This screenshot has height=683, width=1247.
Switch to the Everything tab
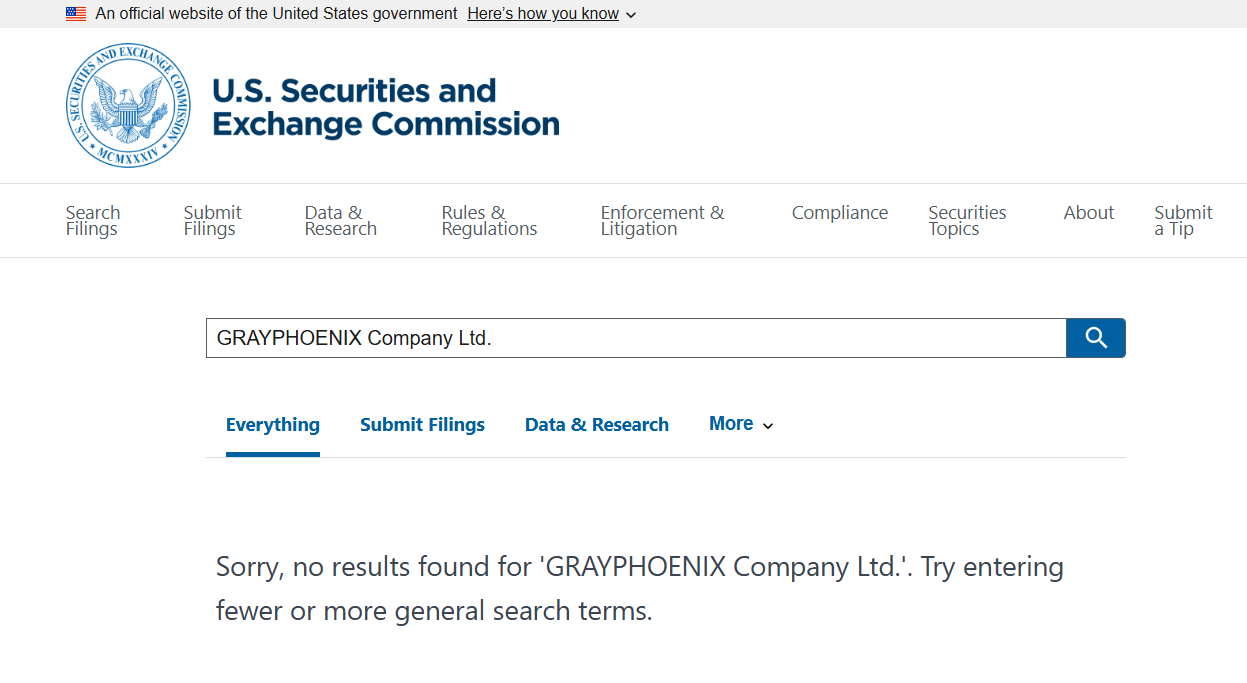[x=272, y=423]
